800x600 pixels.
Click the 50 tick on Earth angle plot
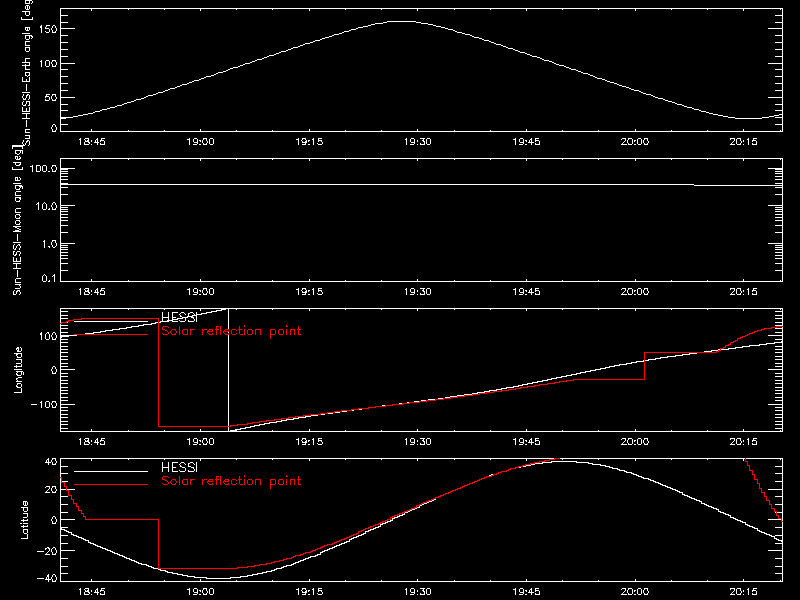click(x=51, y=97)
